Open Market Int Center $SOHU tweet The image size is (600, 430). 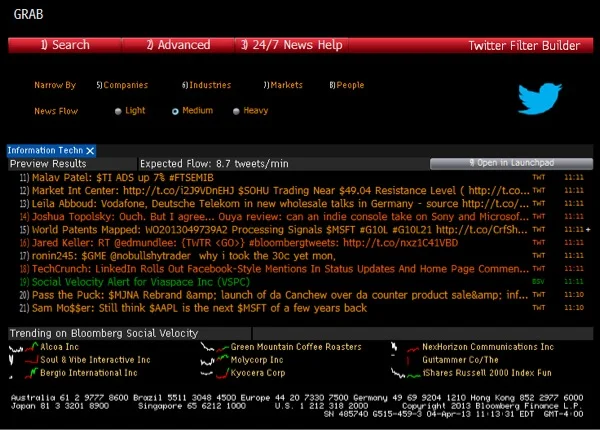pos(302,191)
